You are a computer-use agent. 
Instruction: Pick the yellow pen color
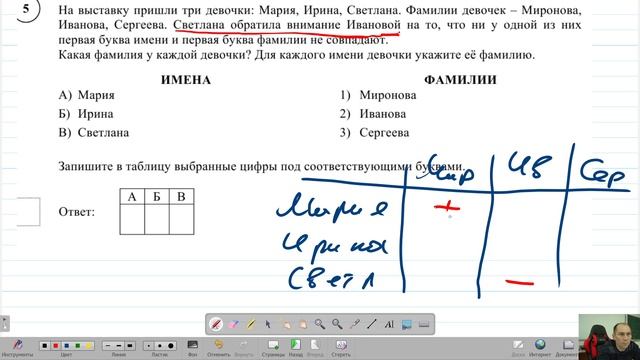tap(89, 346)
